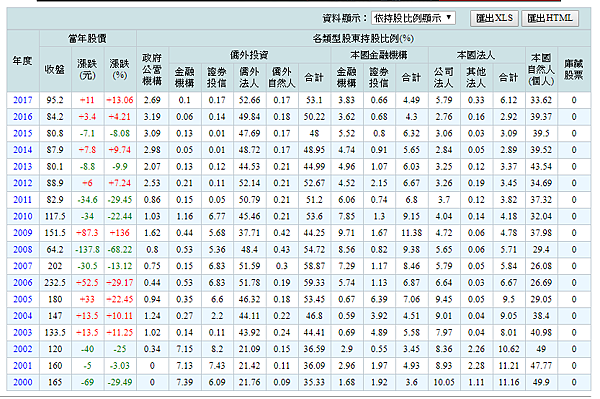Open the 資料顯示 dropdown 依持股比例顯示

[x=413, y=18]
